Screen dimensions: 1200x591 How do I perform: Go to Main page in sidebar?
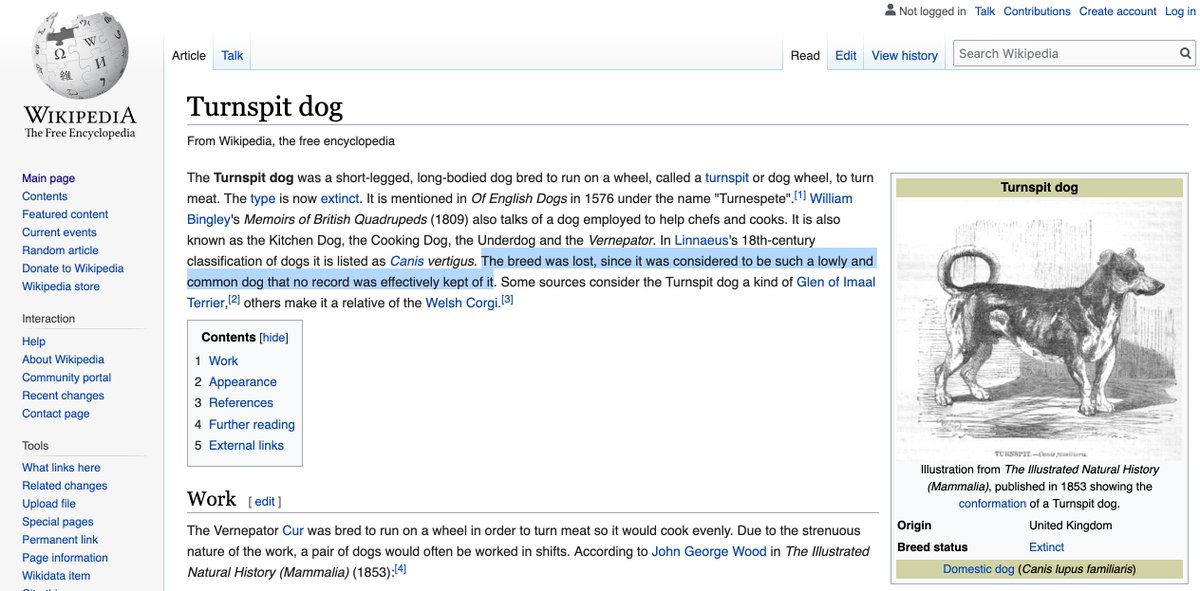pos(48,178)
